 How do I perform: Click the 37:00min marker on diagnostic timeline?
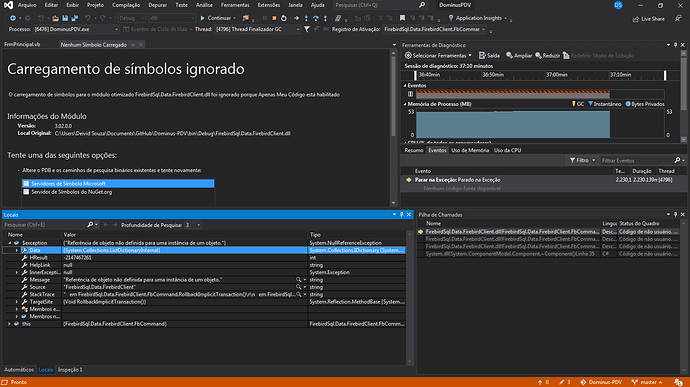pos(557,75)
